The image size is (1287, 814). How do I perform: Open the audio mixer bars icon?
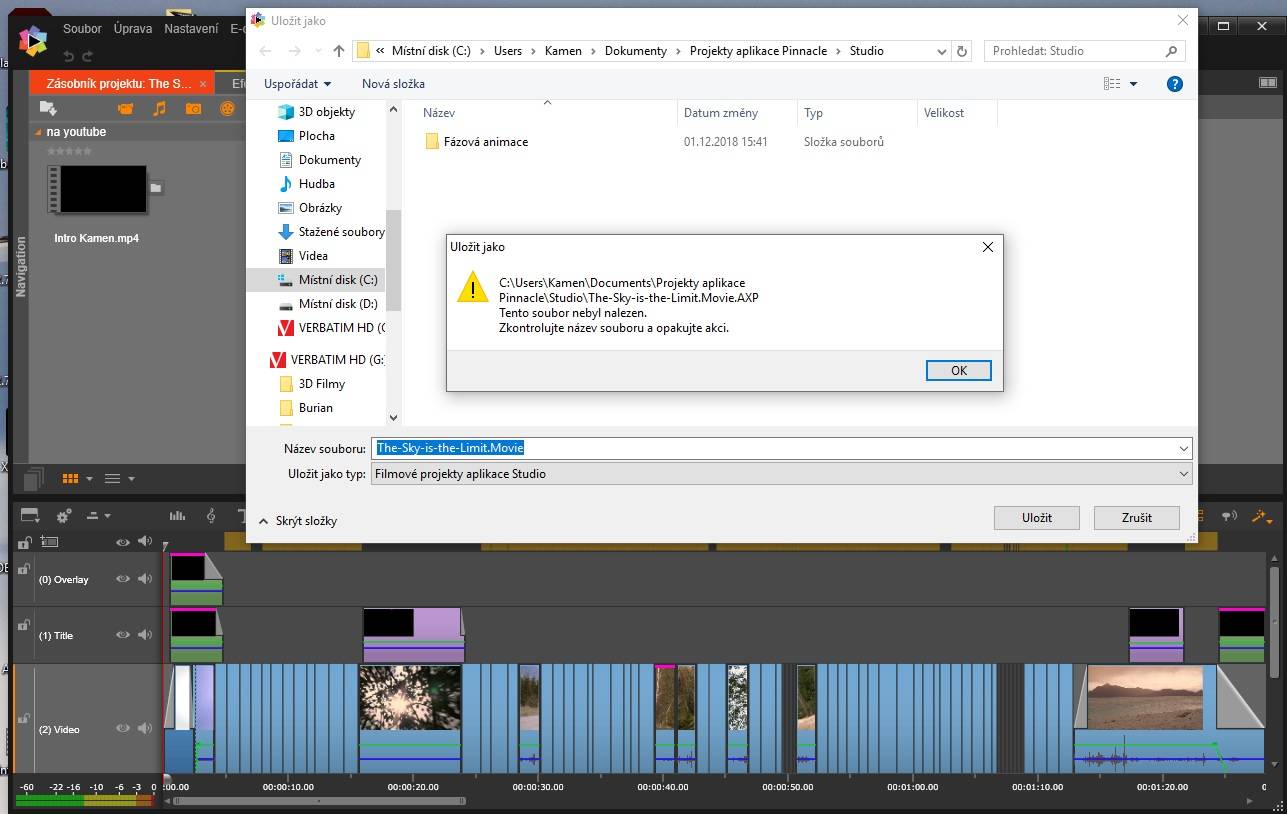click(x=177, y=516)
